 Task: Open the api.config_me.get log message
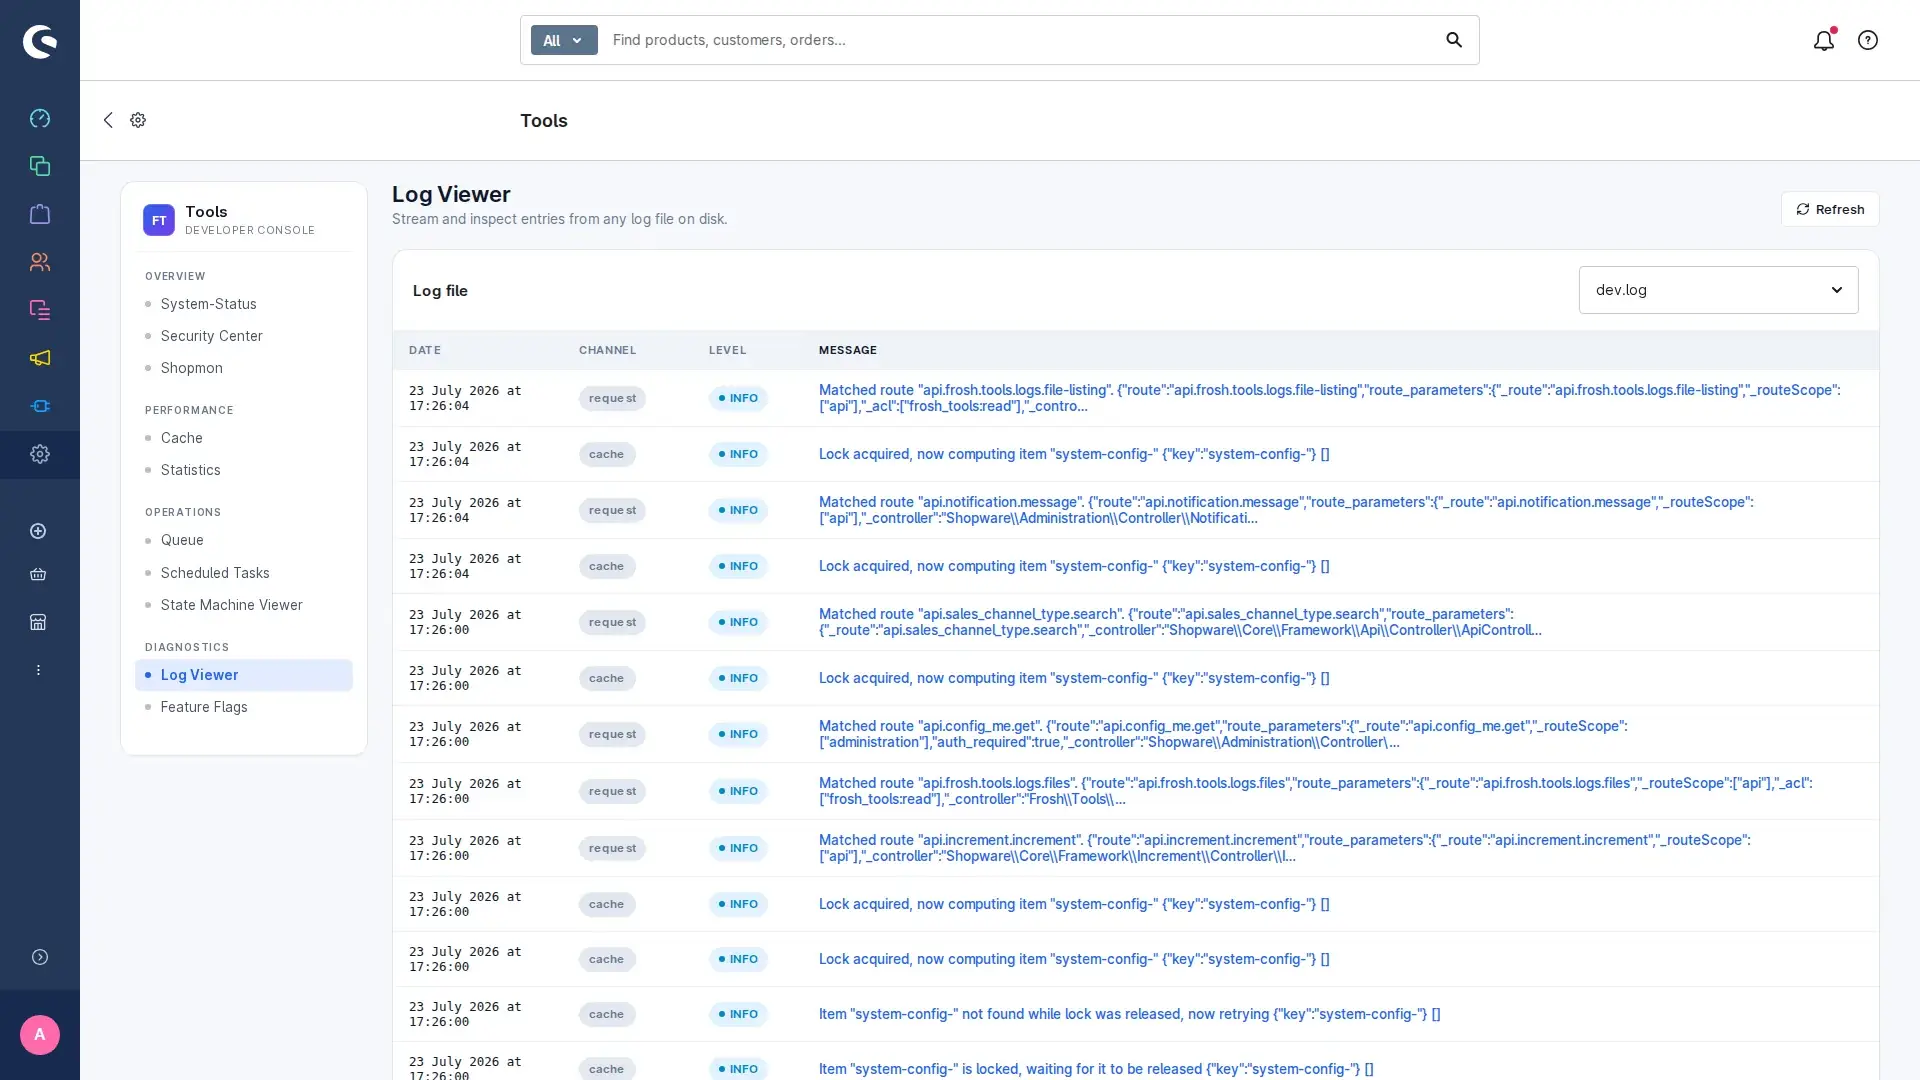point(1223,734)
